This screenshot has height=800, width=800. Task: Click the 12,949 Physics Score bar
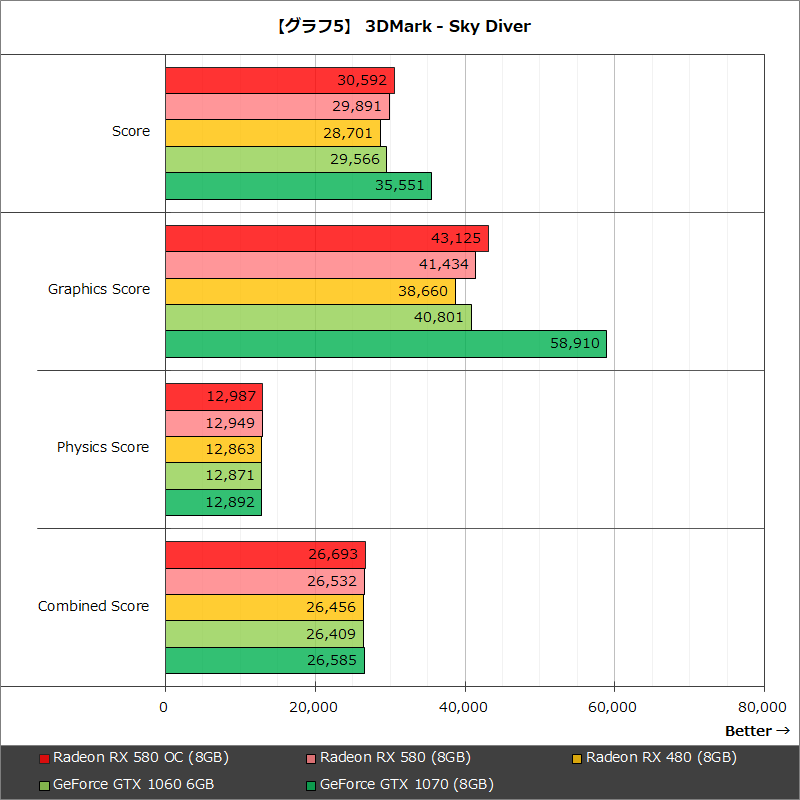214,423
